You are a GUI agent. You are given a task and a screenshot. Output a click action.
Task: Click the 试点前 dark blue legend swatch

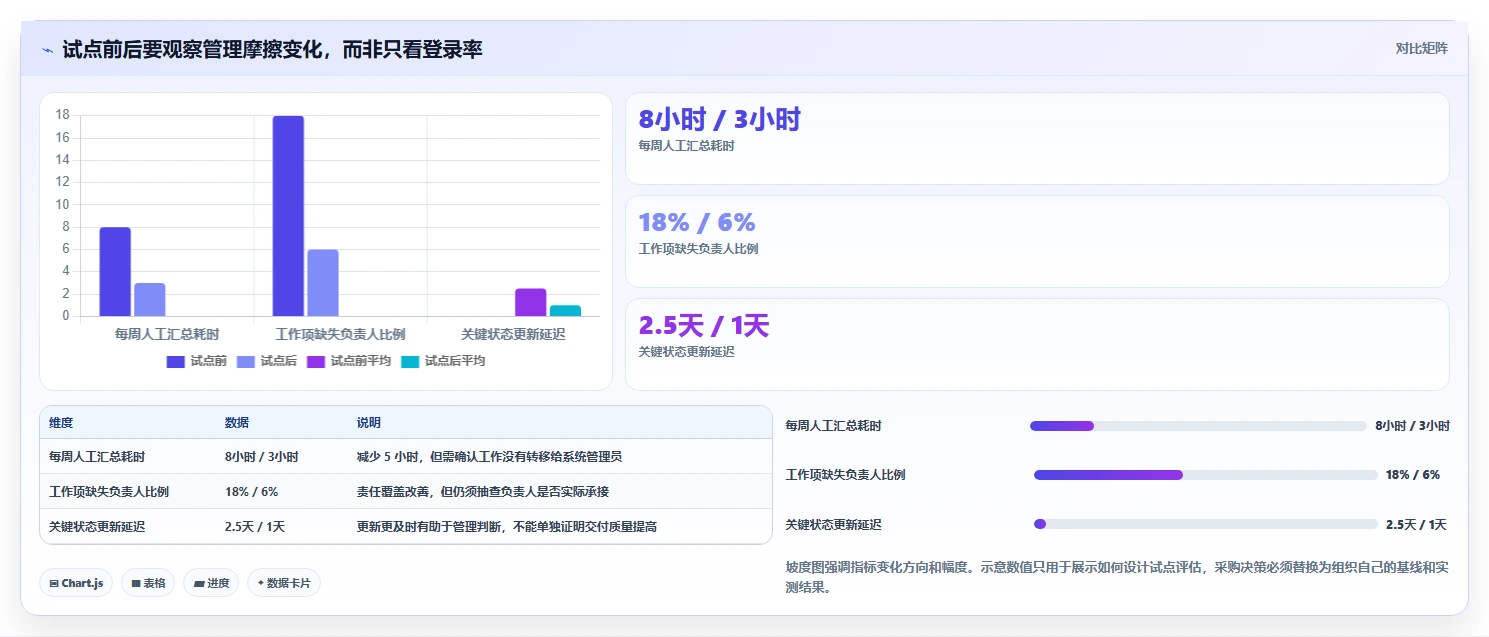pyautogui.click(x=176, y=361)
